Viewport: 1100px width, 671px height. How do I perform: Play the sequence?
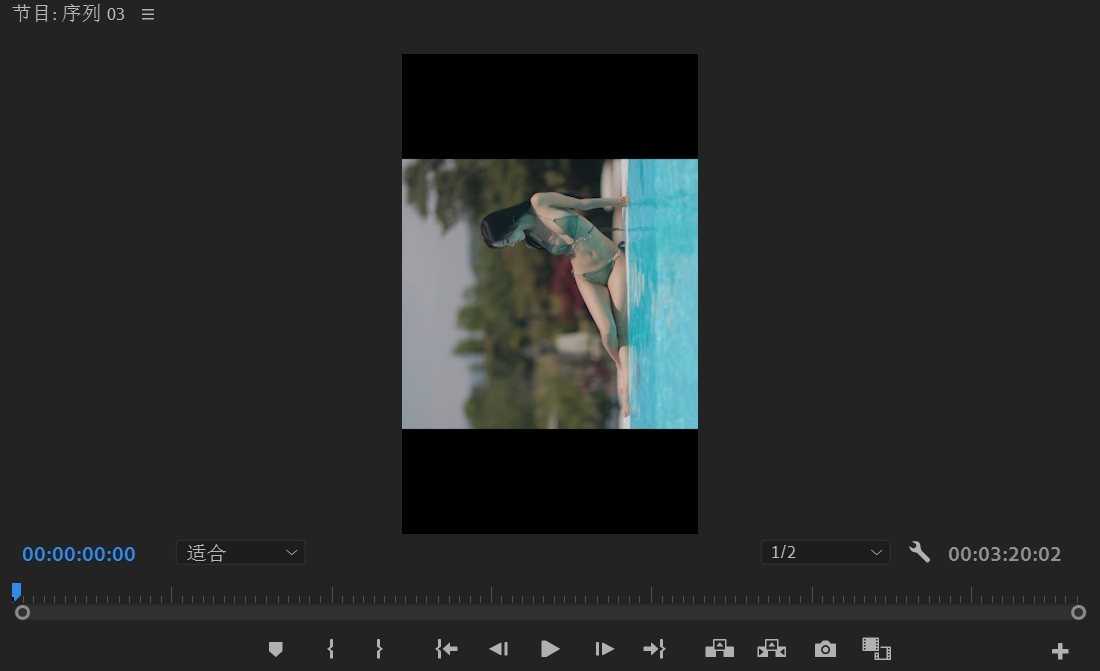[550, 649]
